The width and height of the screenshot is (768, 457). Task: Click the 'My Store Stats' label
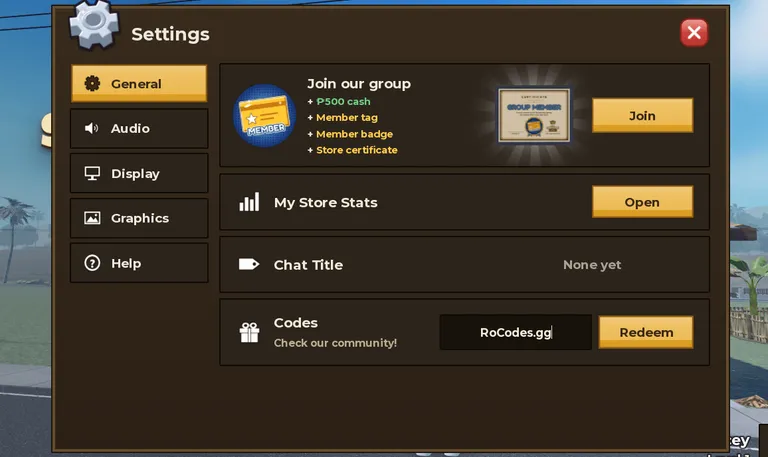(326, 202)
